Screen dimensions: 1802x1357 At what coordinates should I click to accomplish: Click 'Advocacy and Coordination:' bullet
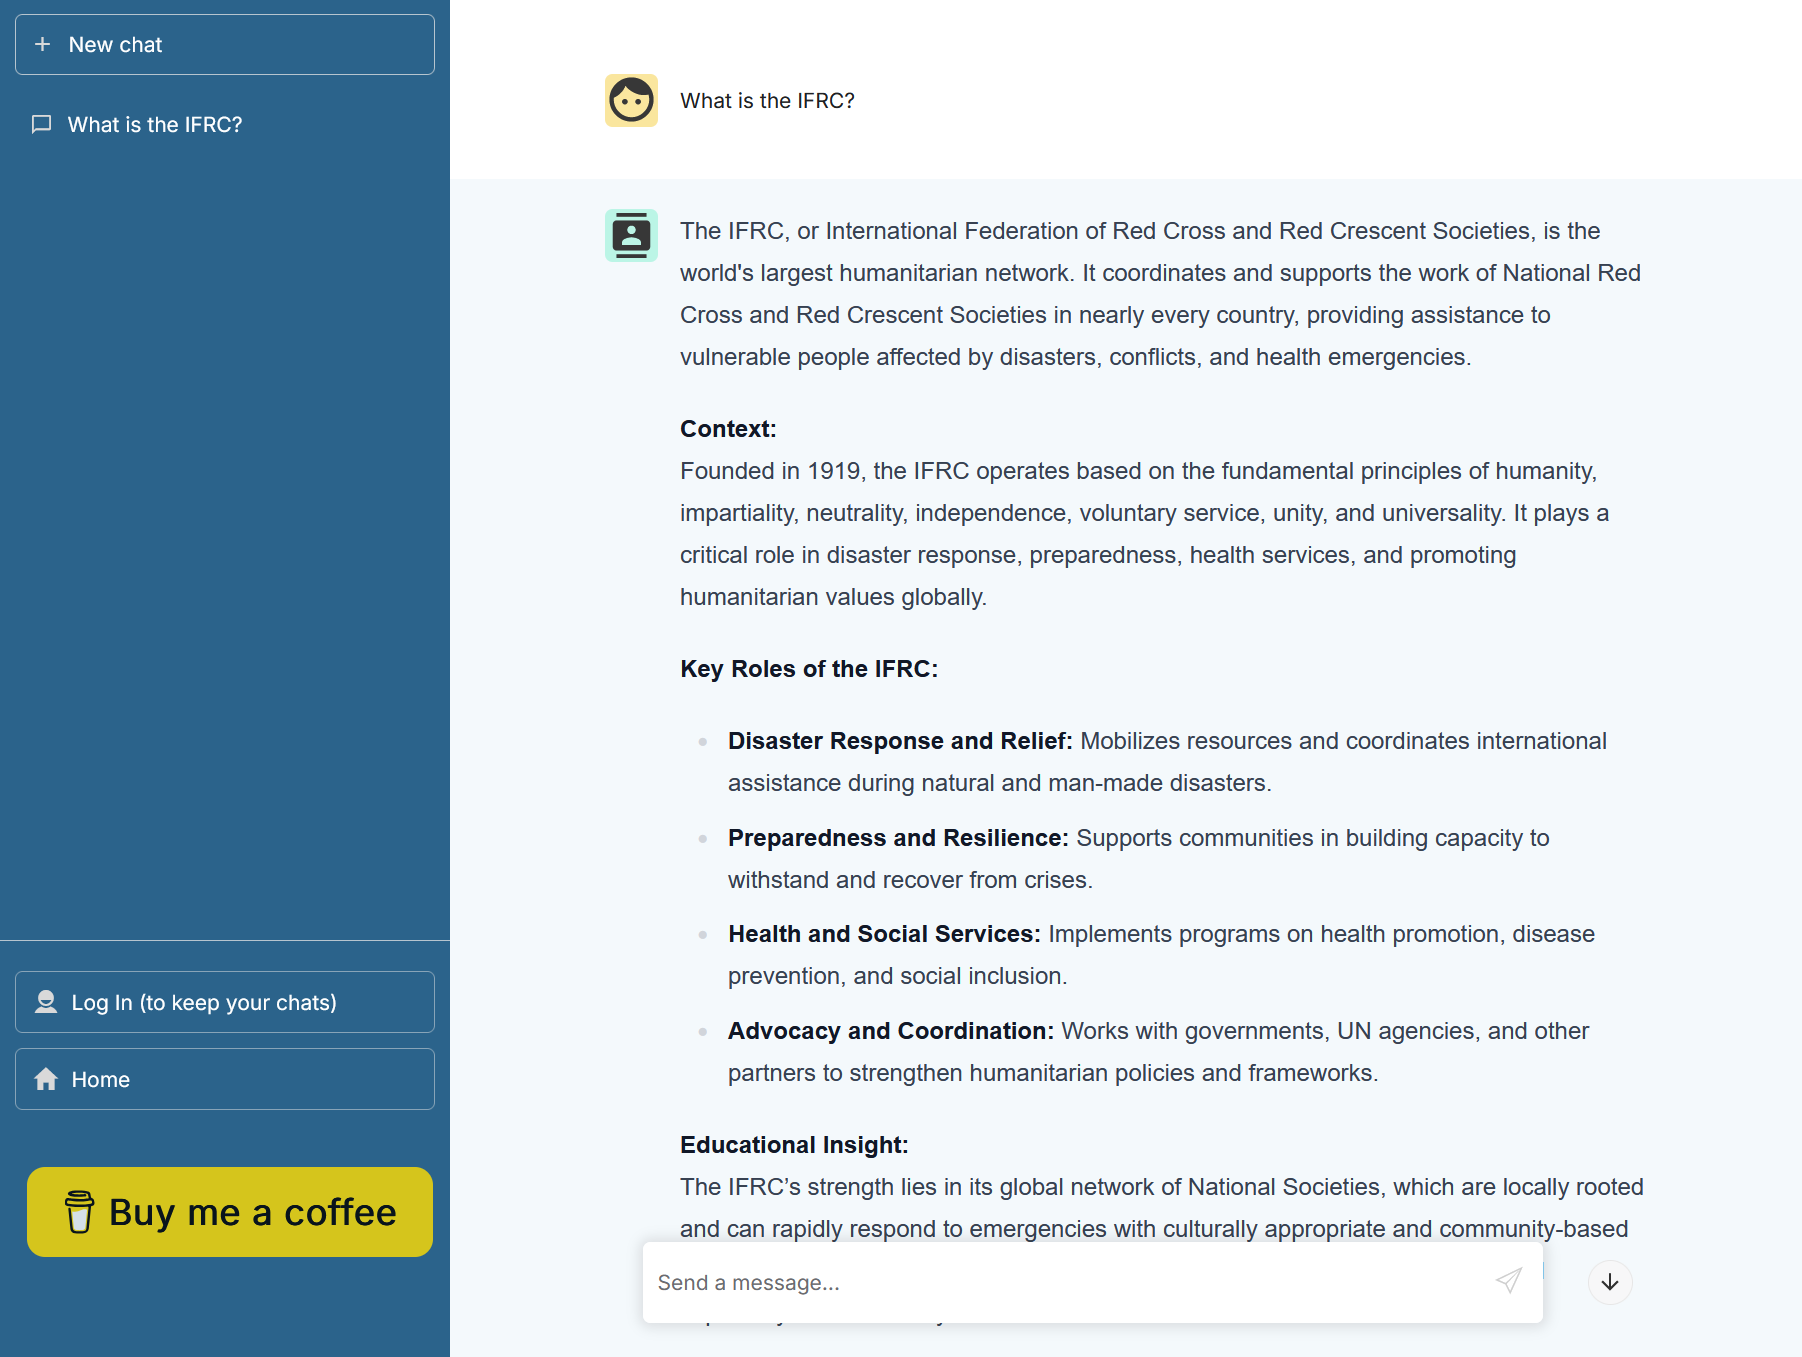[x=891, y=1031]
